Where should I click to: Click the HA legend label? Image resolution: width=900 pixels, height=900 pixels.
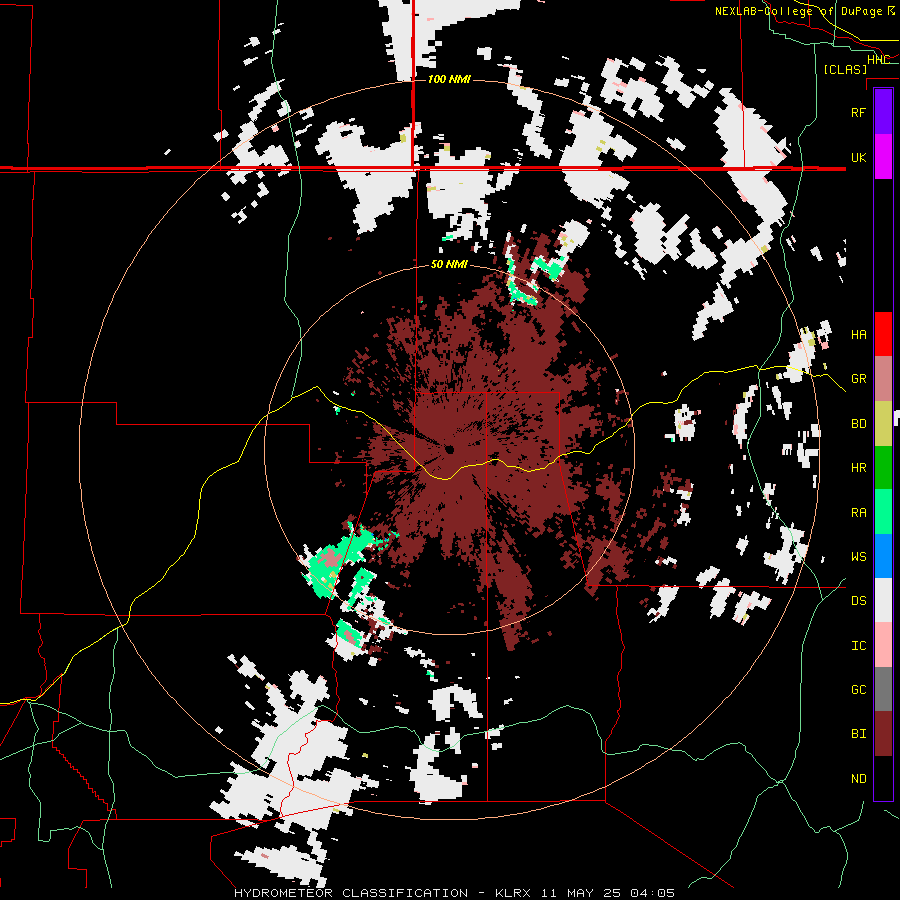(x=858, y=335)
